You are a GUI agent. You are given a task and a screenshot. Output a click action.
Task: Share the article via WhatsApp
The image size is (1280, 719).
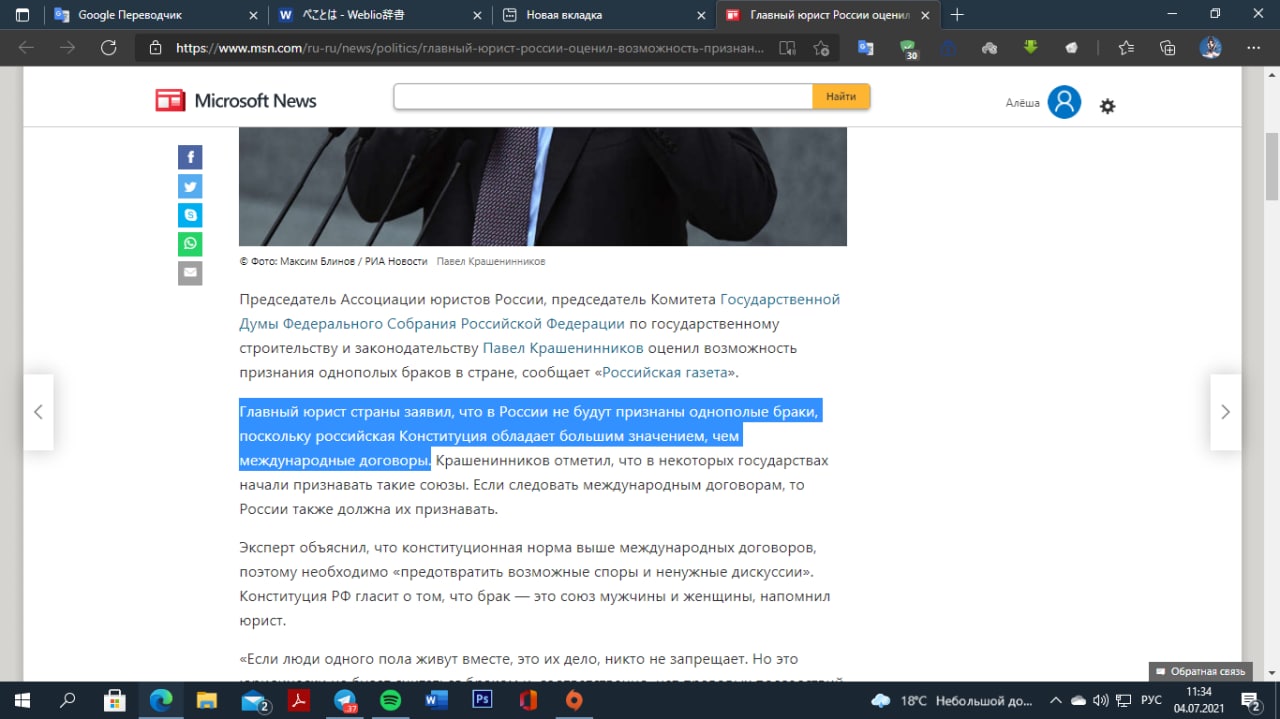coord(190,244)
